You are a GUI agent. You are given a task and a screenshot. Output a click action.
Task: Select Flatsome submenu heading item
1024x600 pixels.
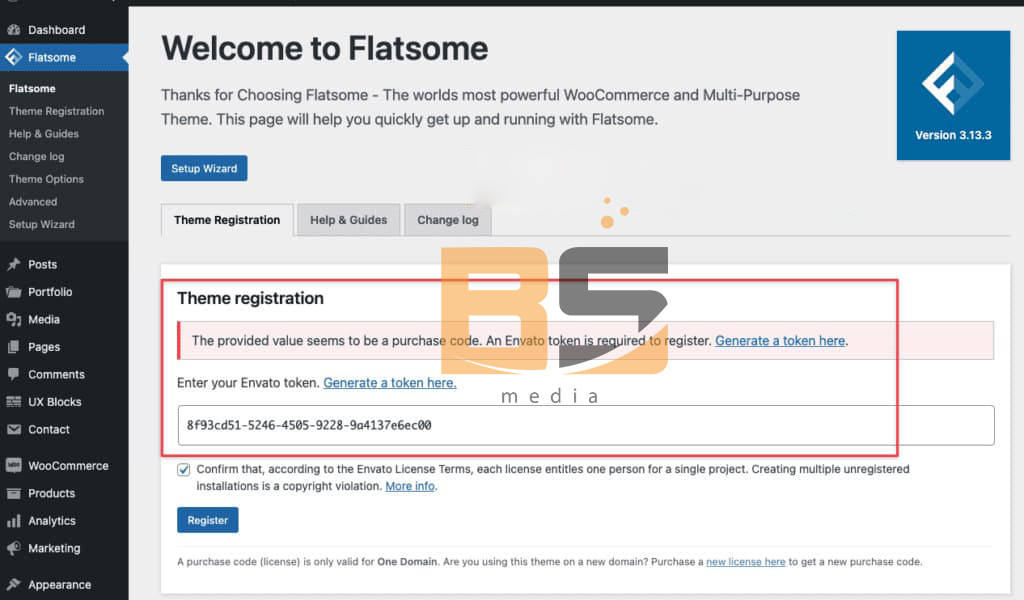32,89
